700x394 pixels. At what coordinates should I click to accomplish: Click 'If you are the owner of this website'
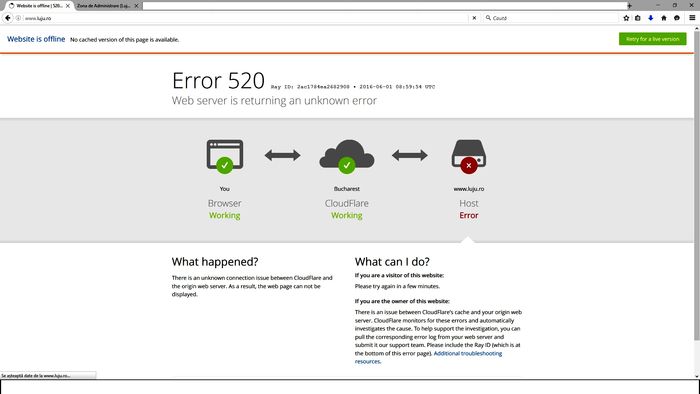[x=402, y=301]
